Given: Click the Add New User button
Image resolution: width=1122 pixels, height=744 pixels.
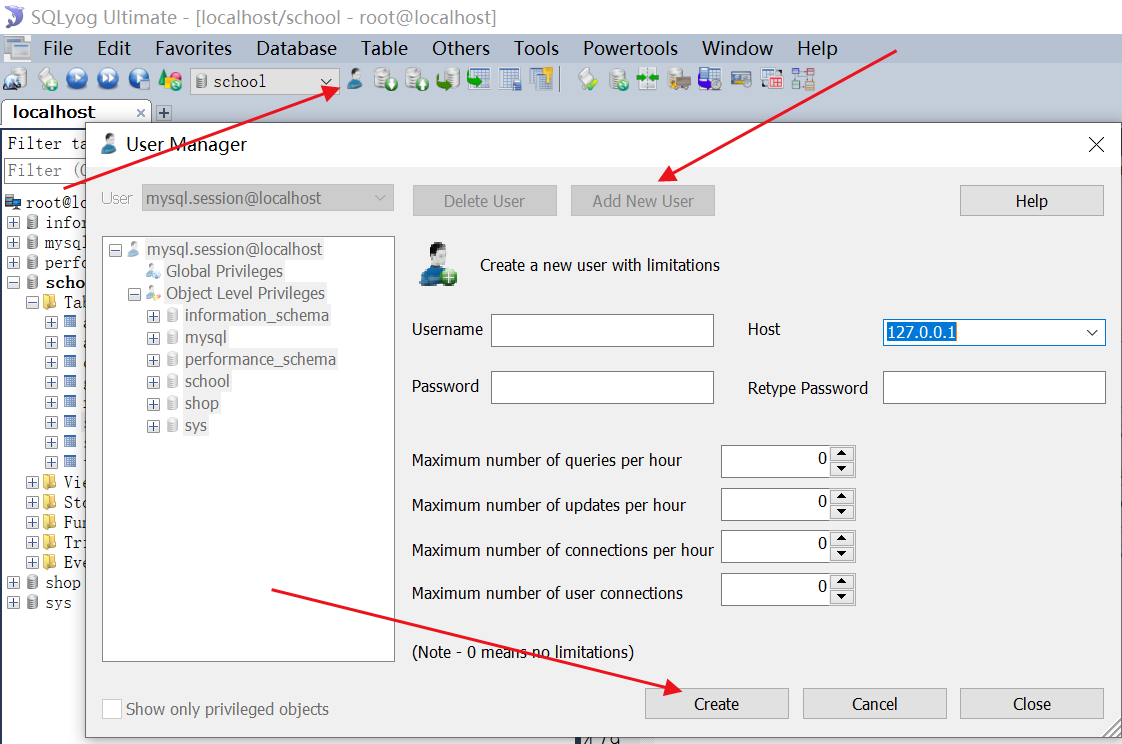Looking at the screenshot, I should pyautogui.click(x=643, y=201).
